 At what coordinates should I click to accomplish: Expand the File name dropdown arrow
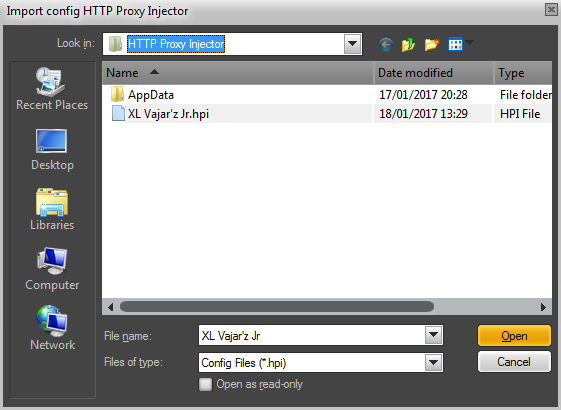(434, 335)
